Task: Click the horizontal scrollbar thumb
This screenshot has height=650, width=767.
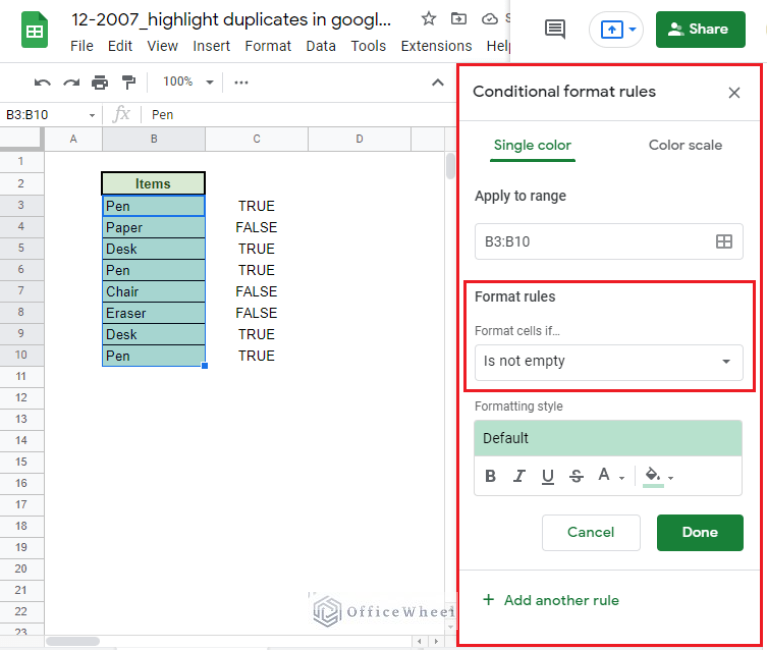Action: click(x=73, y=641)
